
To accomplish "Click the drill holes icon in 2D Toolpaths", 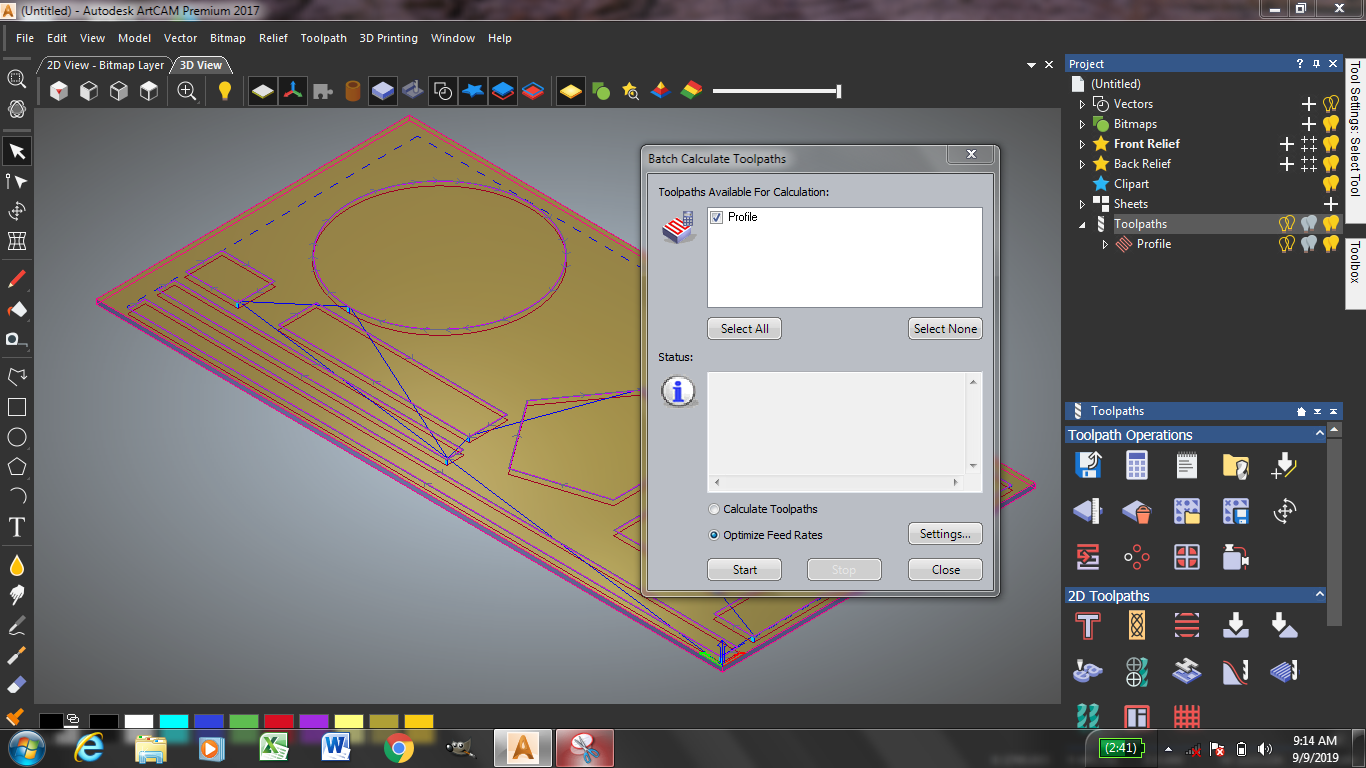I will pos(1137,671).
